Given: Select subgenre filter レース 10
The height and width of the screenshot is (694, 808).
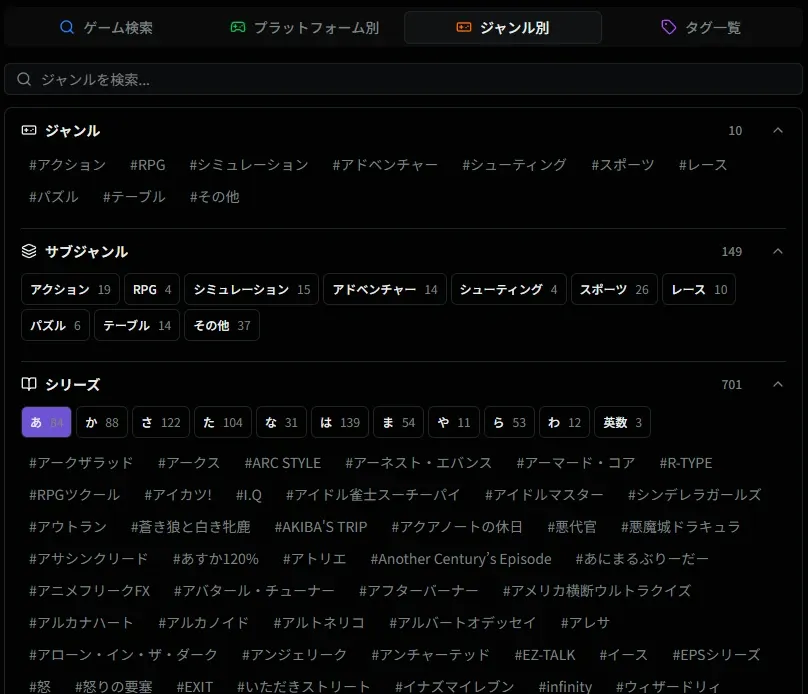Looking at the screenshot, I should (x=699, y=290).
